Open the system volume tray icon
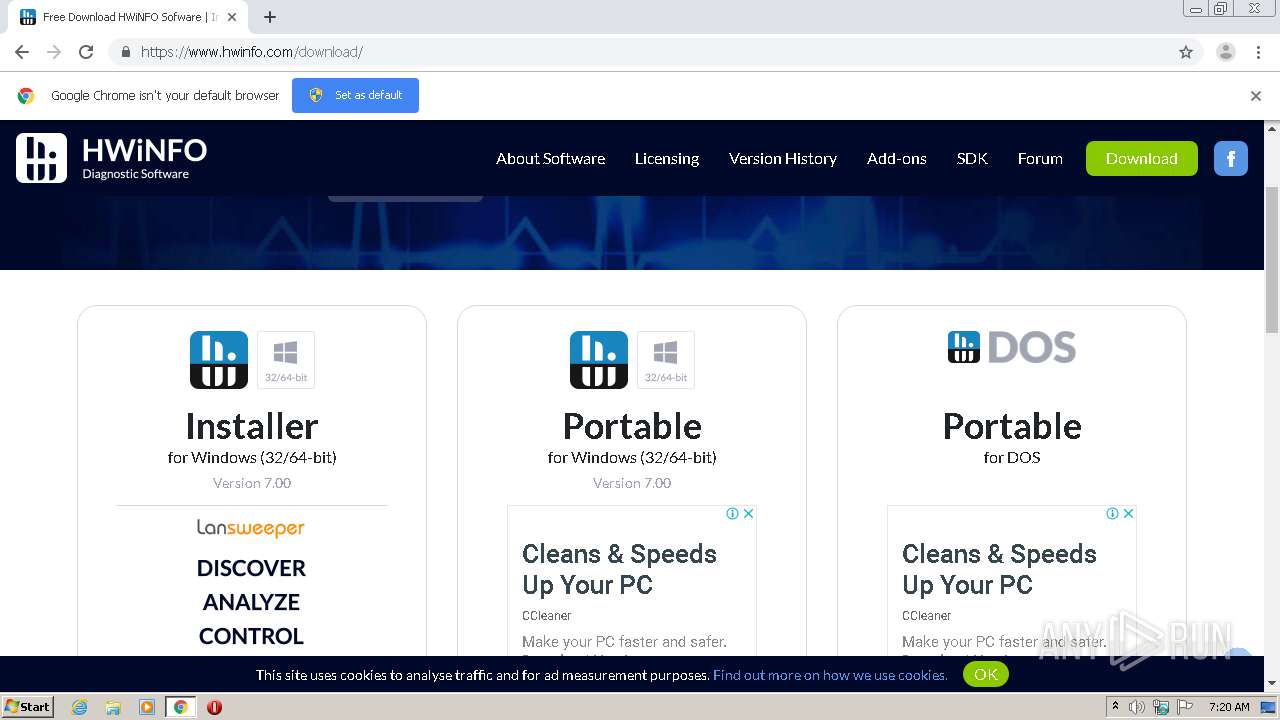 (x=1137, y=707)
